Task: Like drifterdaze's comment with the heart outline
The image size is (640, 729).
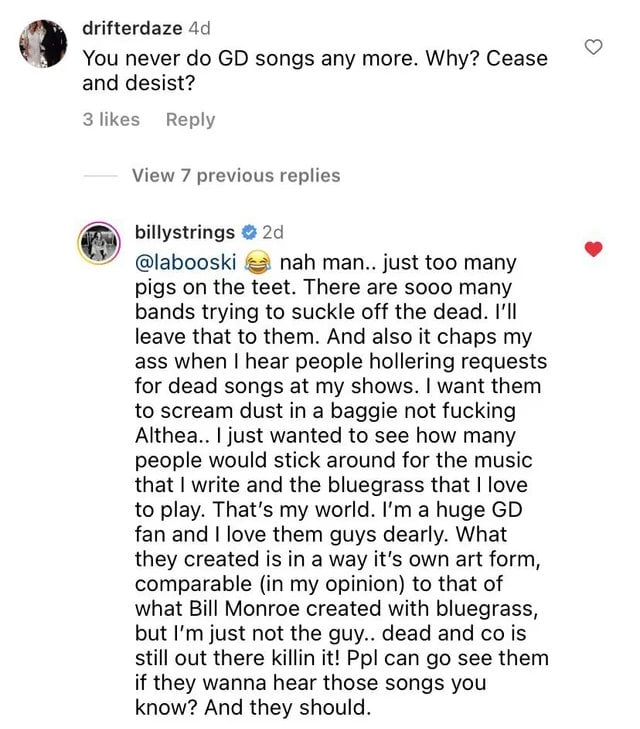Action: (x=593, y=47)
